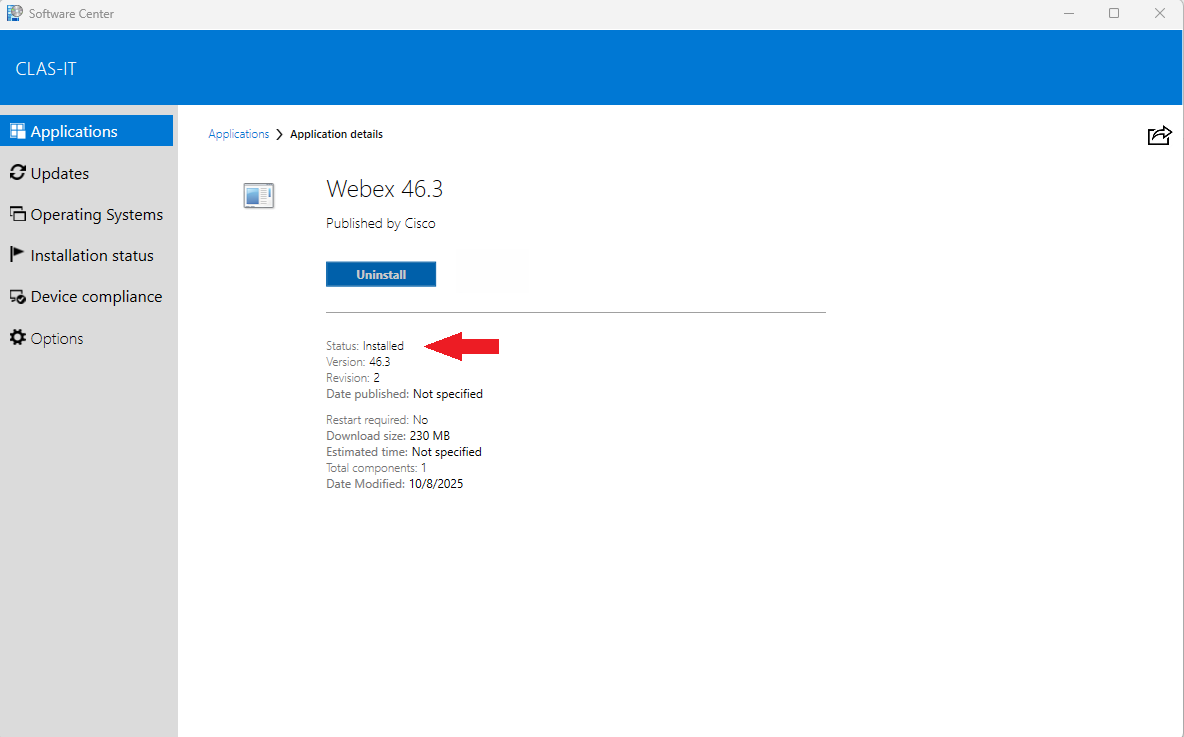Click the Total components: 1 line
Image resolution: width=1184 pixels, height=737 pixels.
[376, 468]
